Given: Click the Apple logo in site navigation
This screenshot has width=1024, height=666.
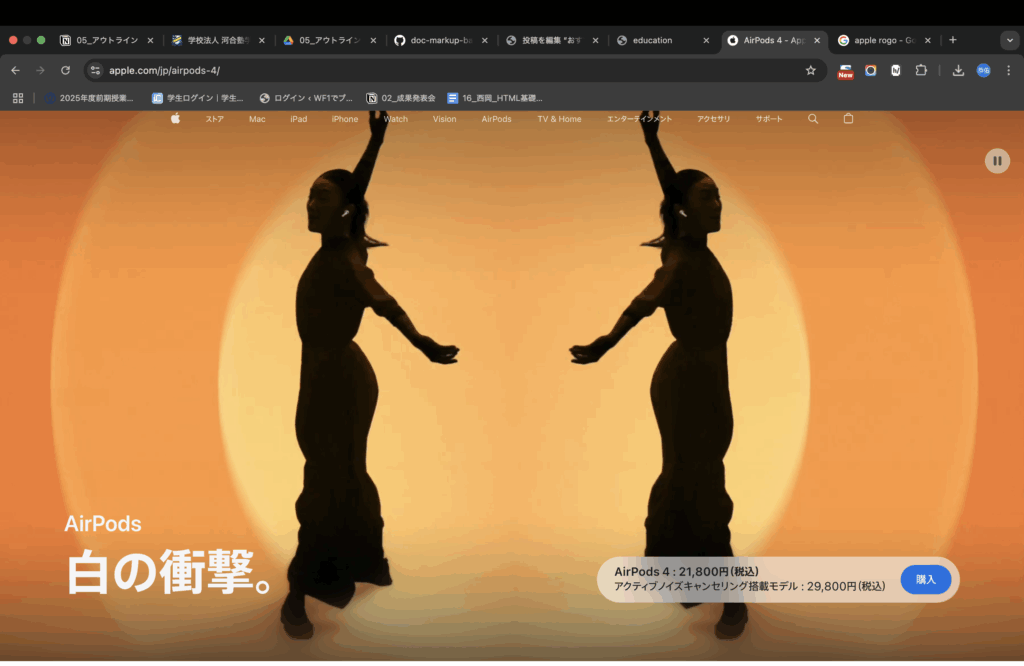Looking at the screenshot, I should coord(175,118).
